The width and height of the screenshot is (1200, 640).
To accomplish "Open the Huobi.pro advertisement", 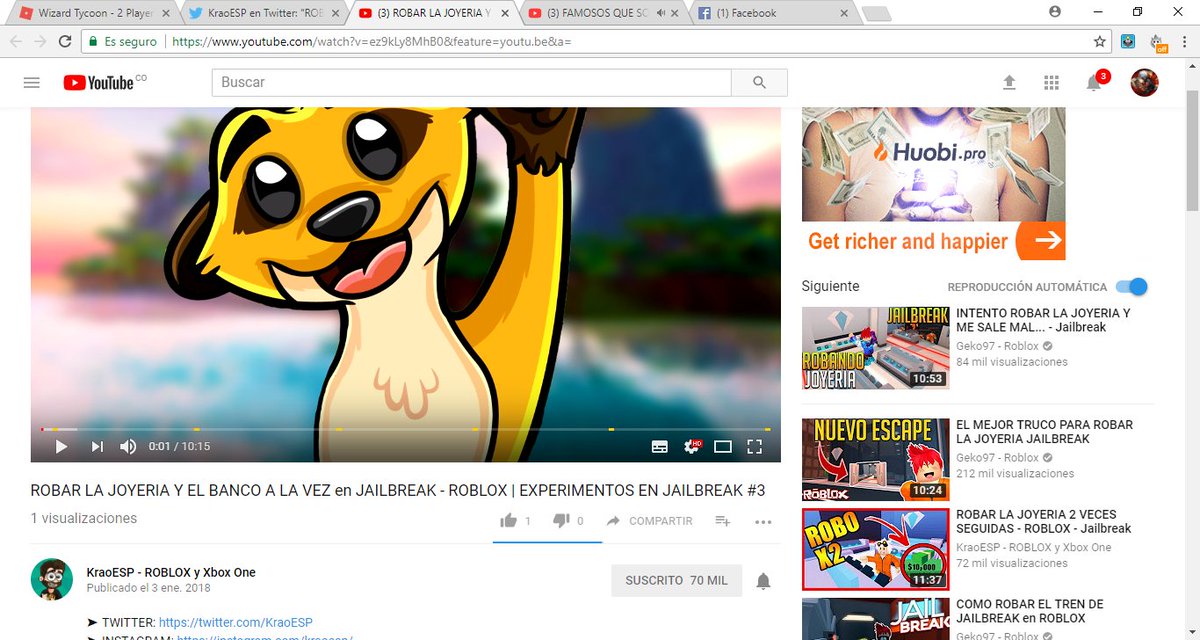I will [933, 183].
